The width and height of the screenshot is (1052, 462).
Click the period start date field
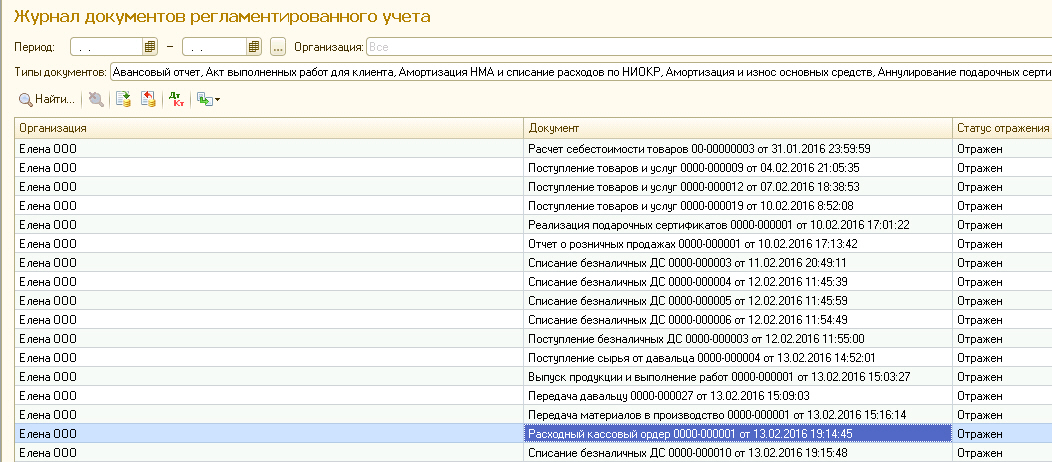click(x=107, y=47)
